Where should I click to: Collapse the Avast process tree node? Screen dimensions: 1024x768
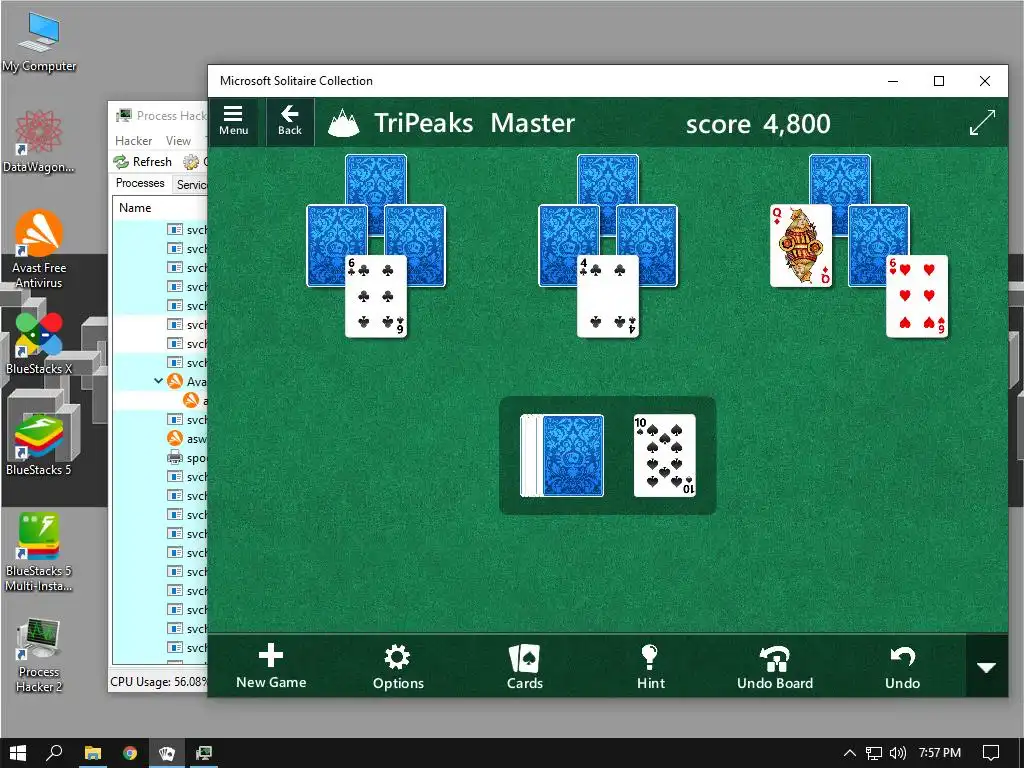pos(158,381)
